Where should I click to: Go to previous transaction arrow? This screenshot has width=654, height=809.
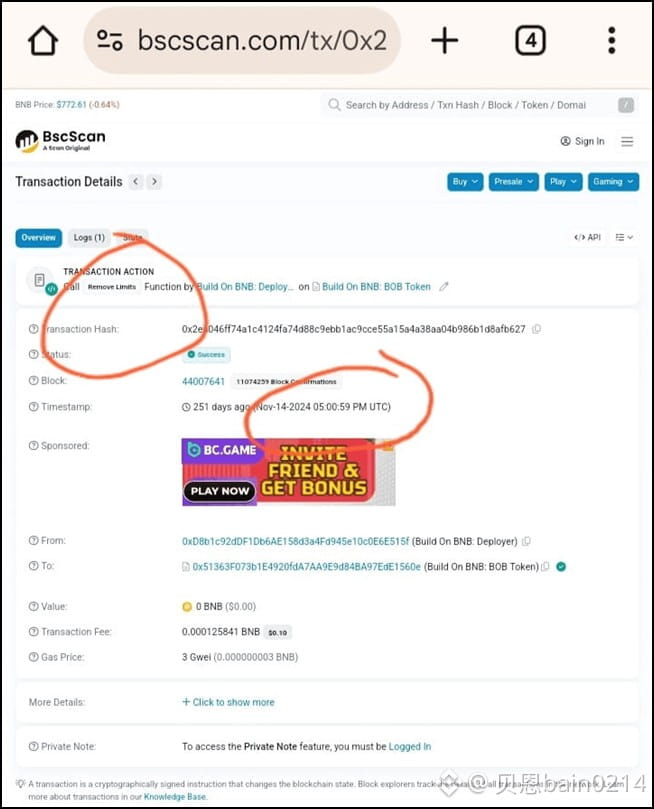pos(136,182)
